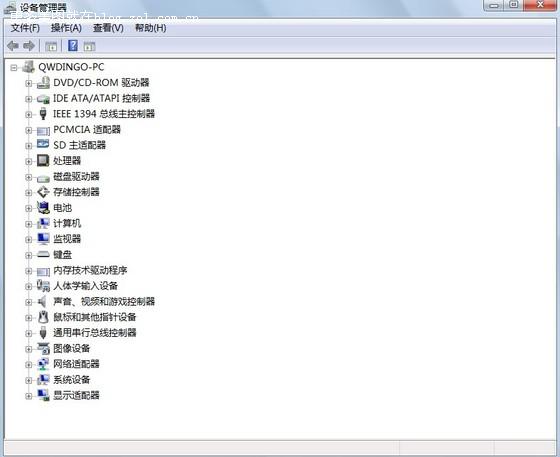The image size is (560, 457).
Task: Select the PCMCIA 适配器 label
Action: pos(87,129)
